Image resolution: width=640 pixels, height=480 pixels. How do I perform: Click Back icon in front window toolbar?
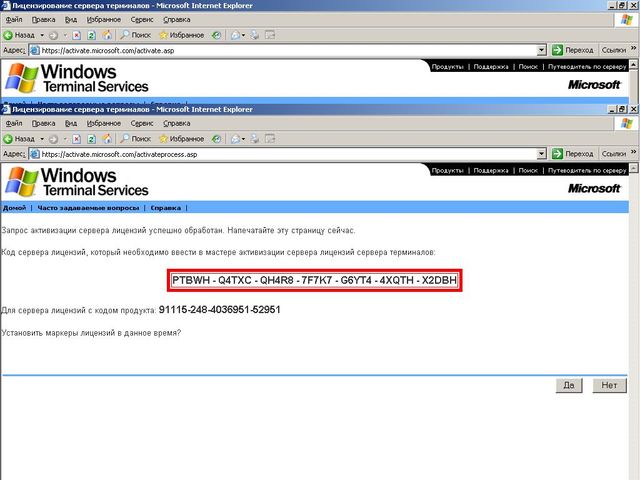8,139
